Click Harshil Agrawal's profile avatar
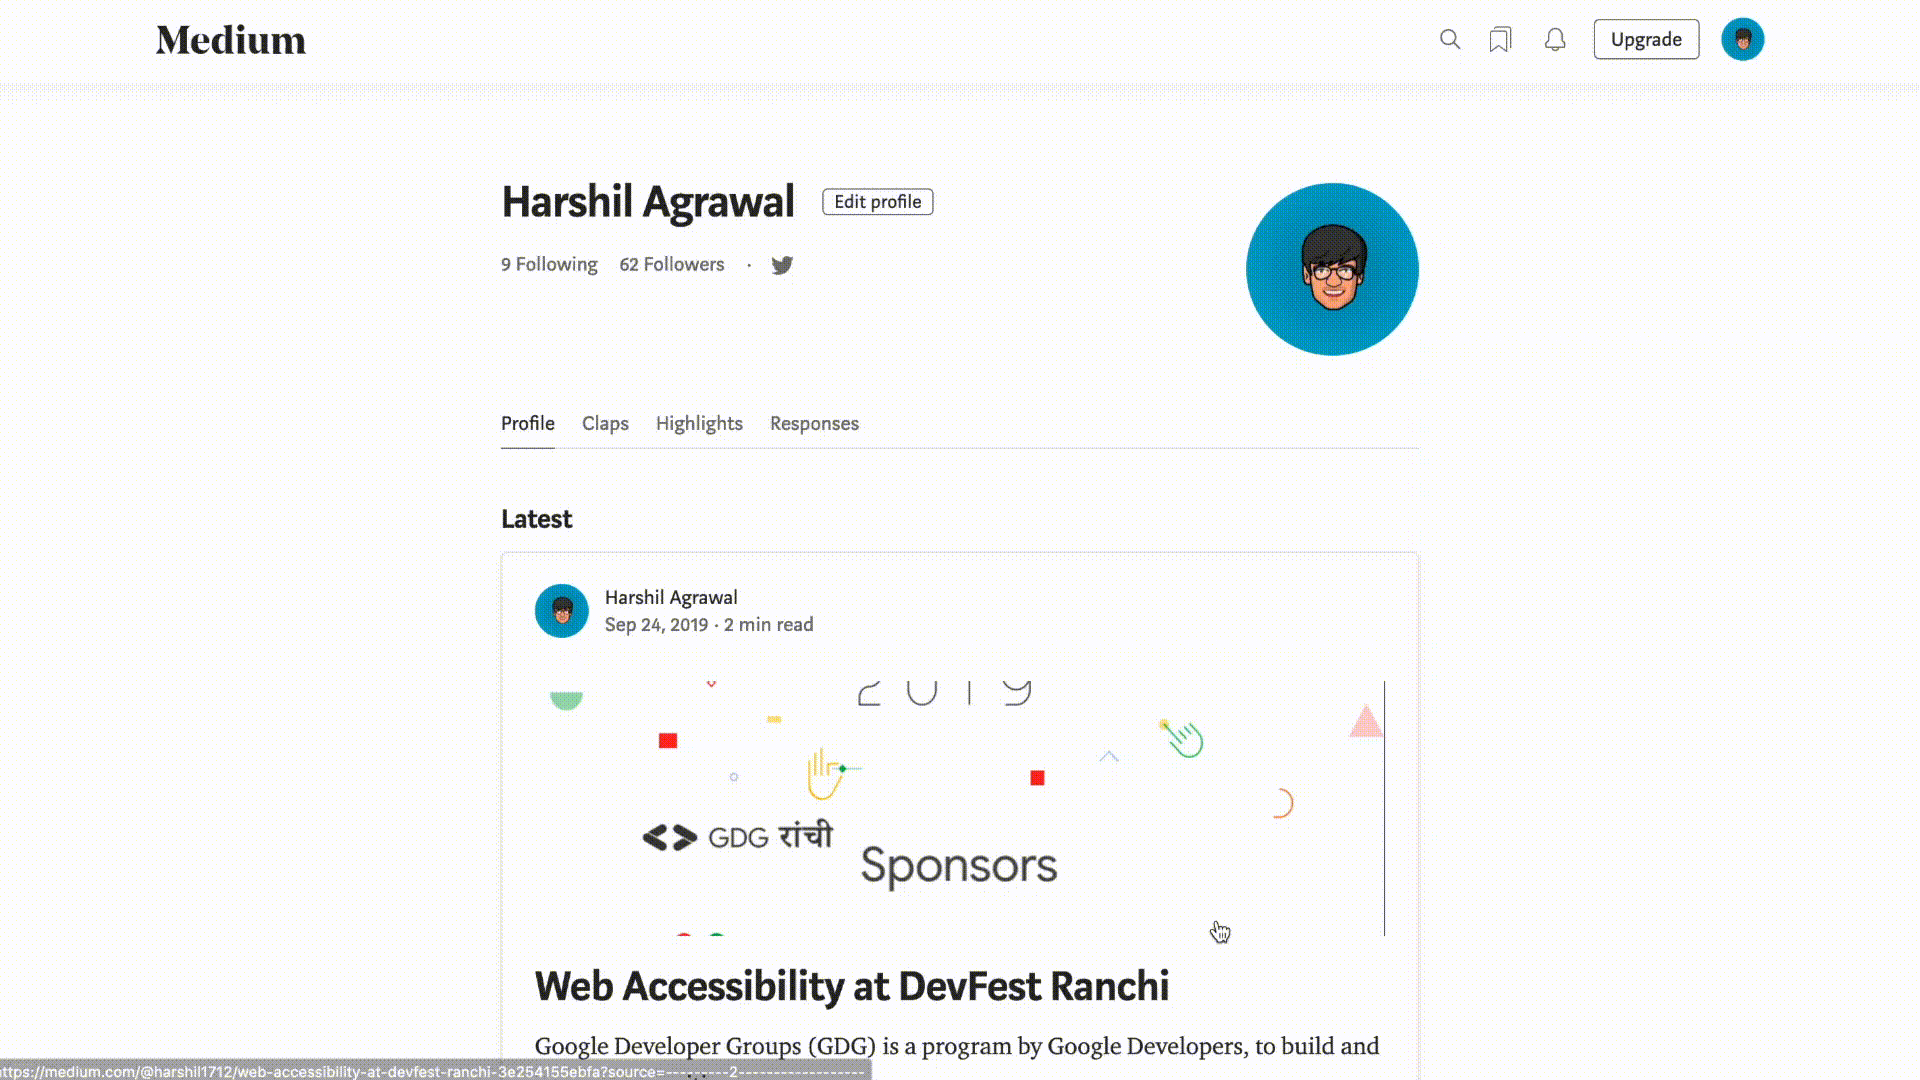The width and height of the screenshot is (1920, 1080). [x=1332, y=270]
